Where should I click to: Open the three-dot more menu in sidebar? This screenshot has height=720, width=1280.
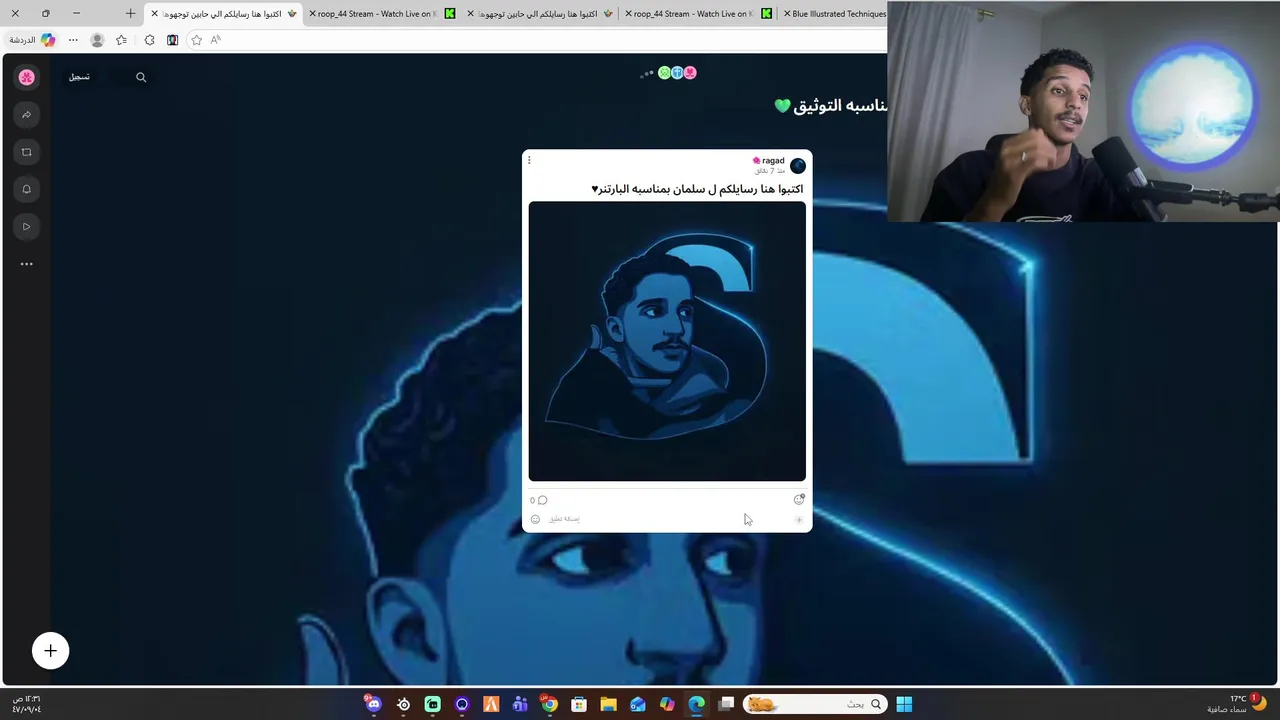point(27,264)
